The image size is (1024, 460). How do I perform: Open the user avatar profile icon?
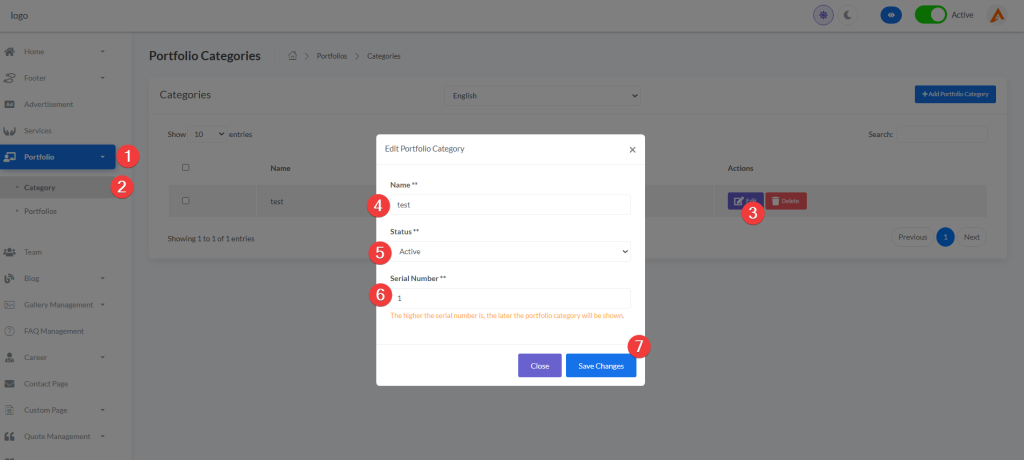pyautogui.click(x=997, y=15)
